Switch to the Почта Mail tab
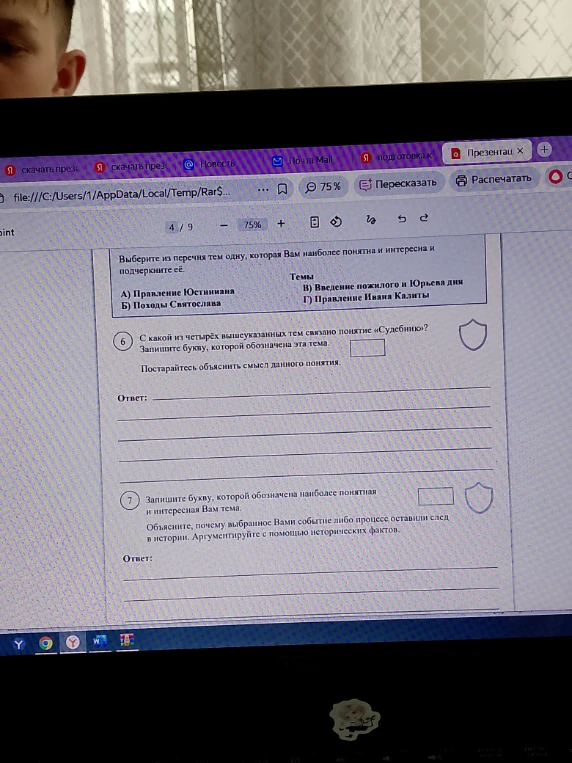The height and width of the screenshot is (763, 572). (x=303, y=161)
